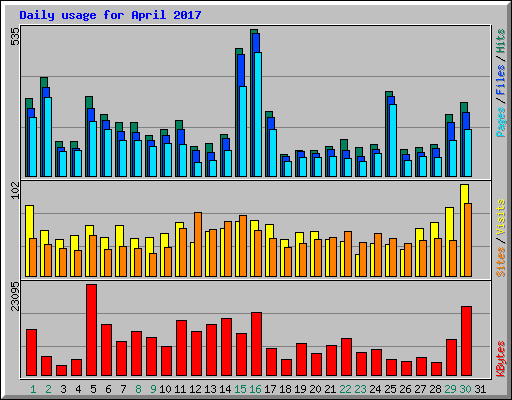
Task: Click the cyan Pages bar for day 2
Action: [x=48, y=137]
